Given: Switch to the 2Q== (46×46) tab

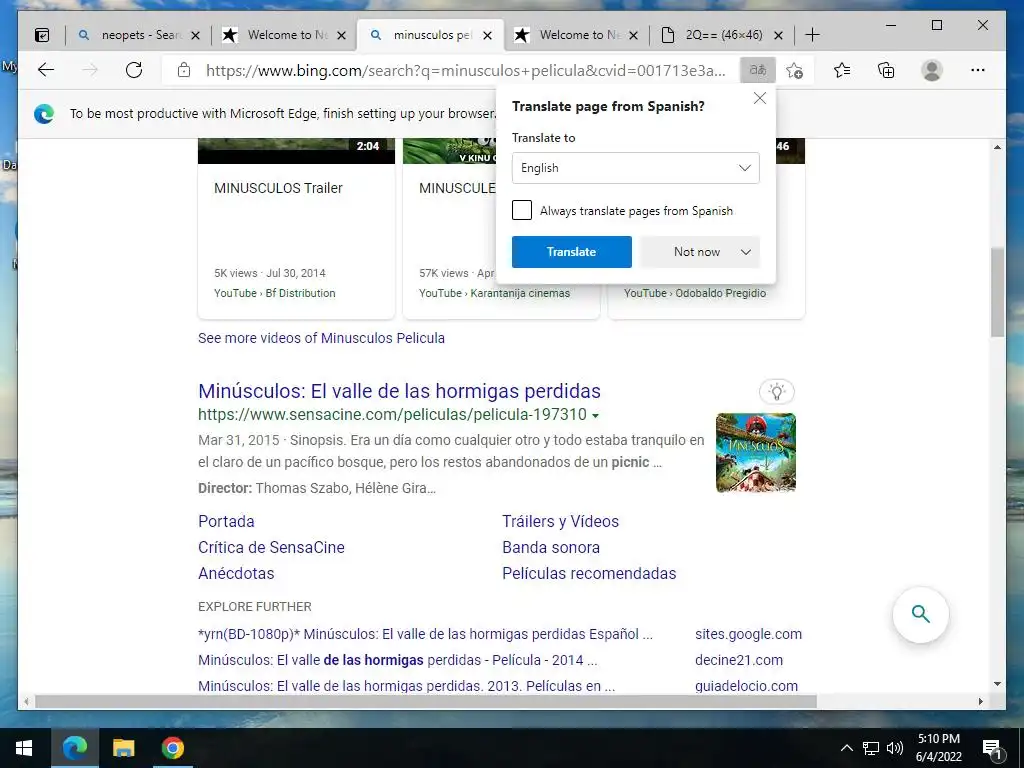Looking at the screenshot, I should click(x=722, y=35).
